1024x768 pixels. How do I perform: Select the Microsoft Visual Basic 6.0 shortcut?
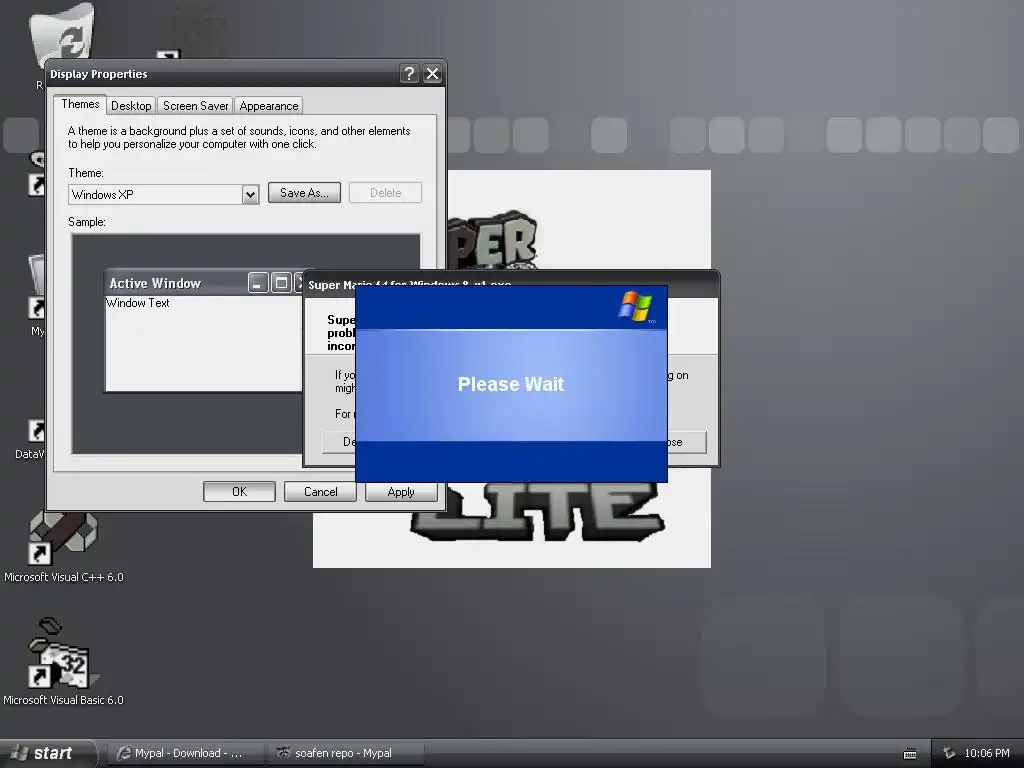[63, 662]
